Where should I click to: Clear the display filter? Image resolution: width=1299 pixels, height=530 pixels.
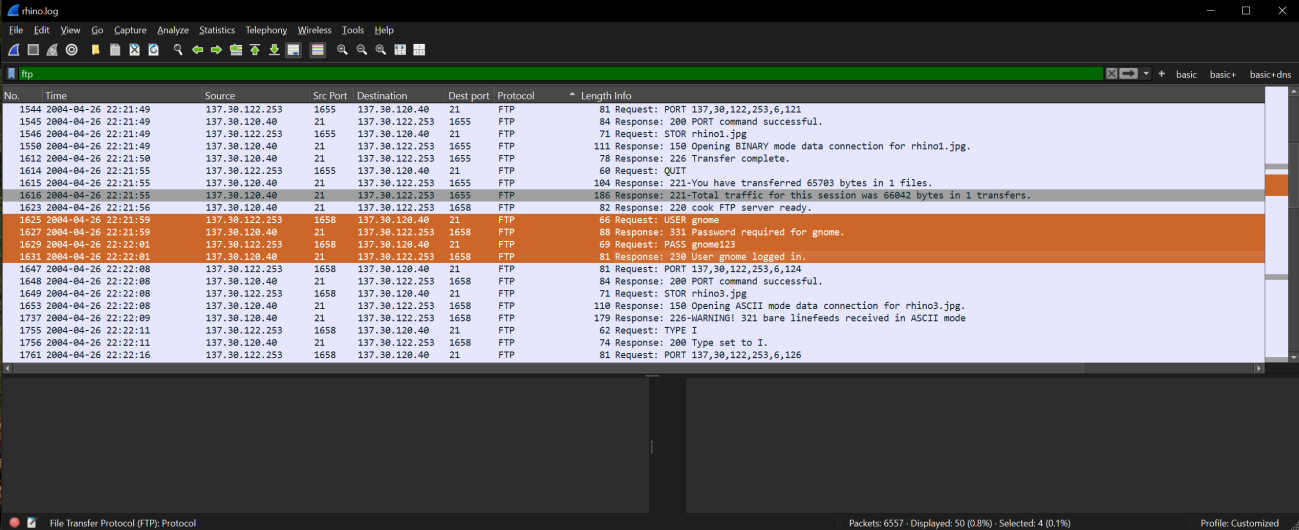point(1111,74)
